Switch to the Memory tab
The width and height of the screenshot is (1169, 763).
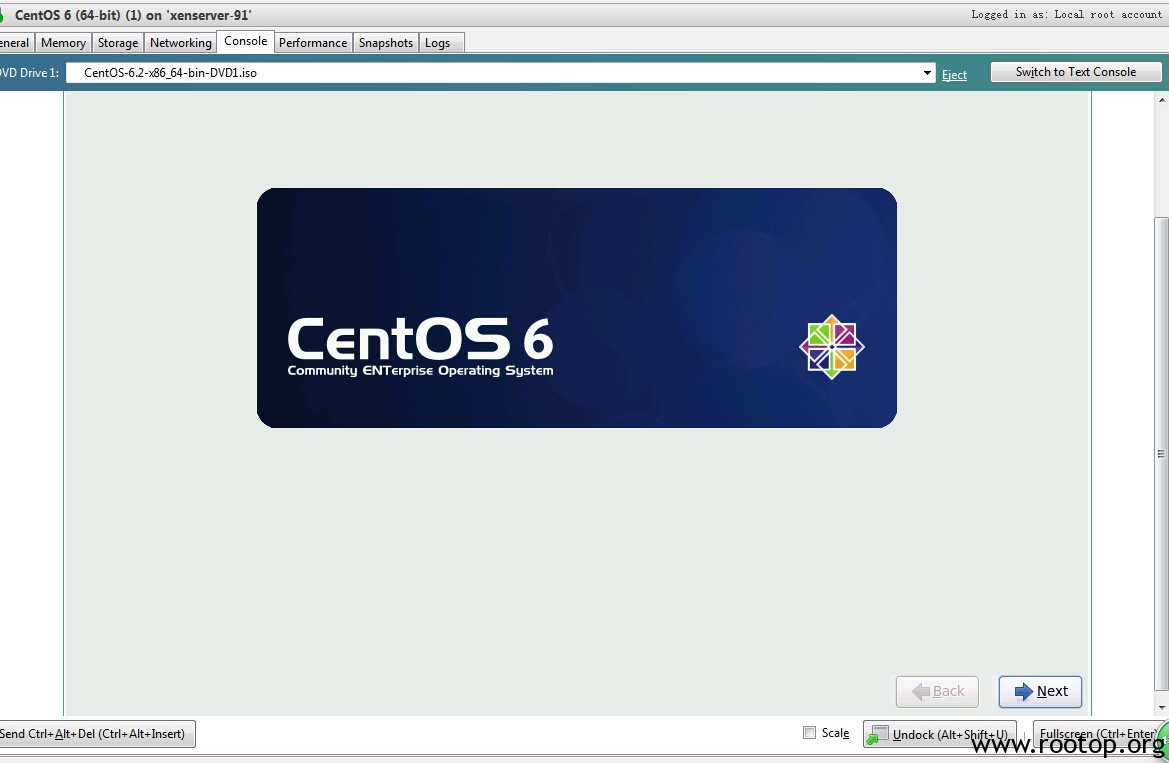tap(63, 43)
